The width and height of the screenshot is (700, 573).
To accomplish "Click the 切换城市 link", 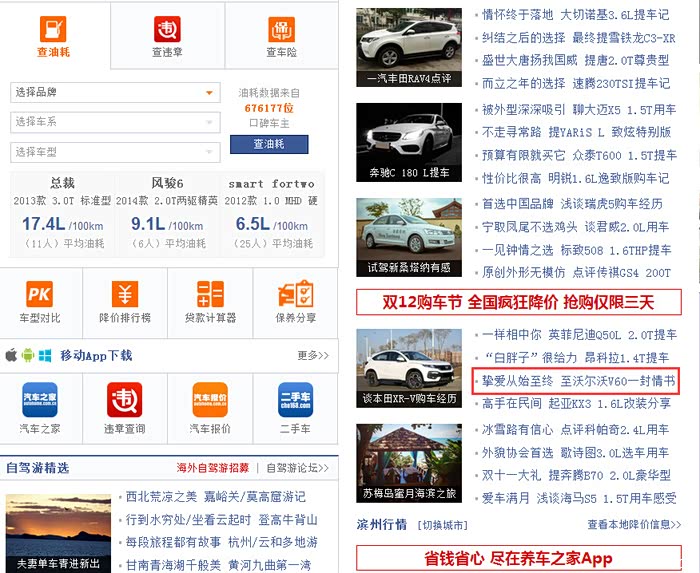I will [x=443, y=525].
